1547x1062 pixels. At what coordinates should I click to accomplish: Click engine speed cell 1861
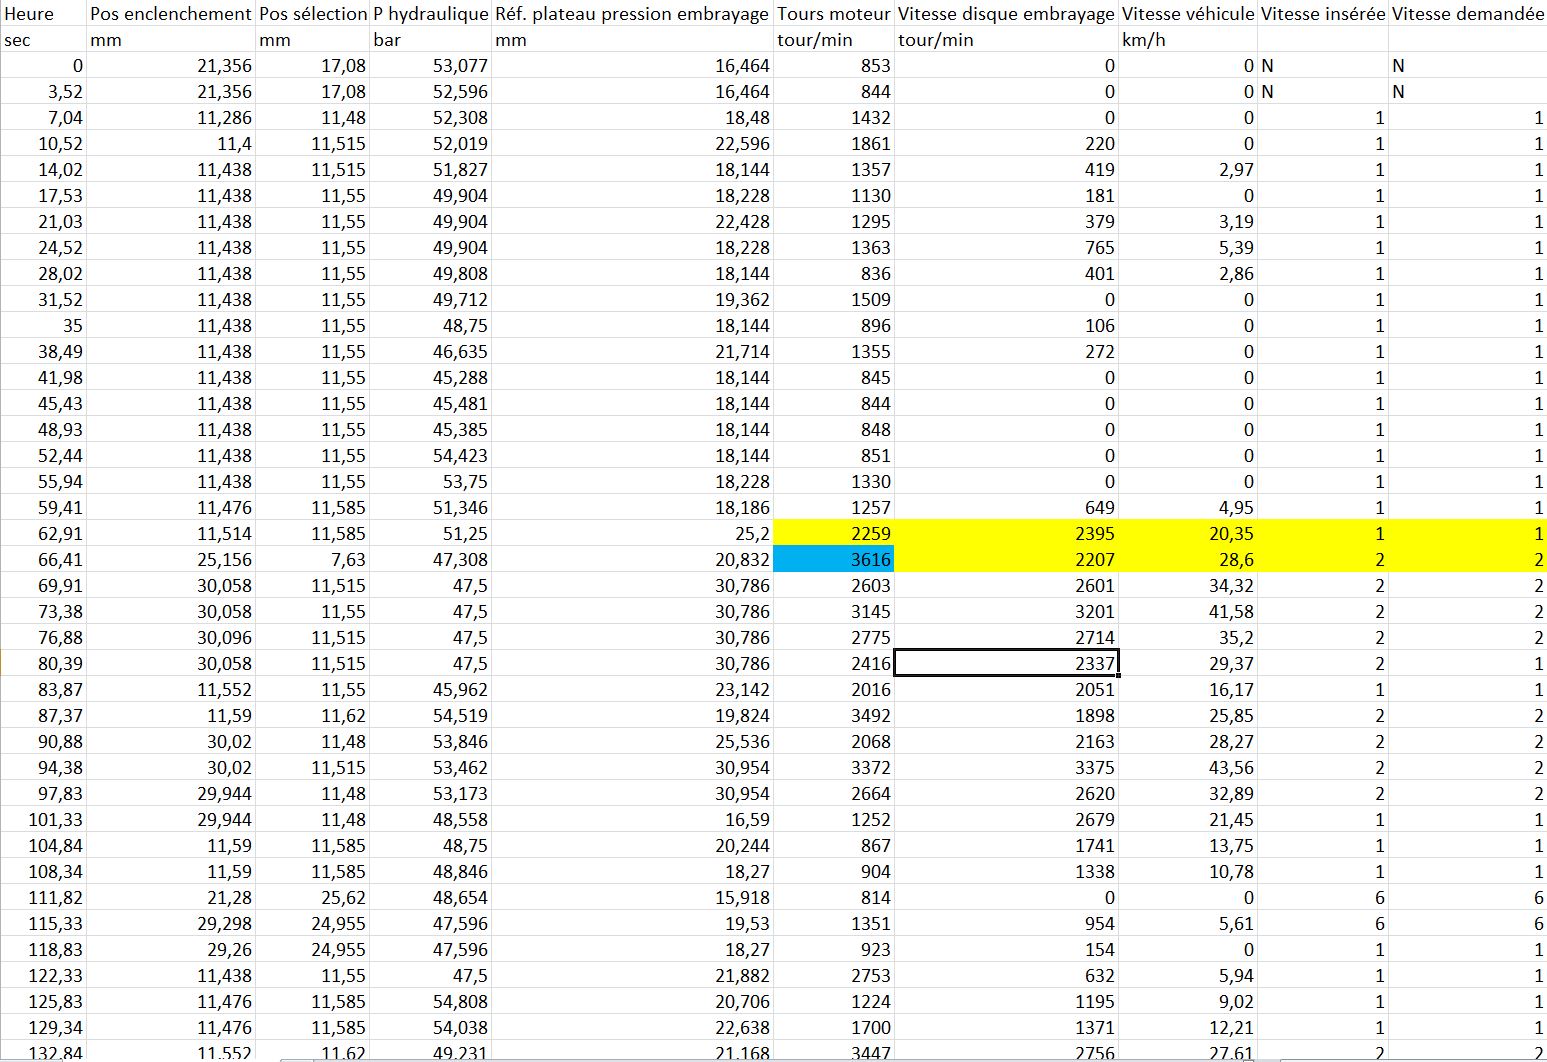coord(834,143)
